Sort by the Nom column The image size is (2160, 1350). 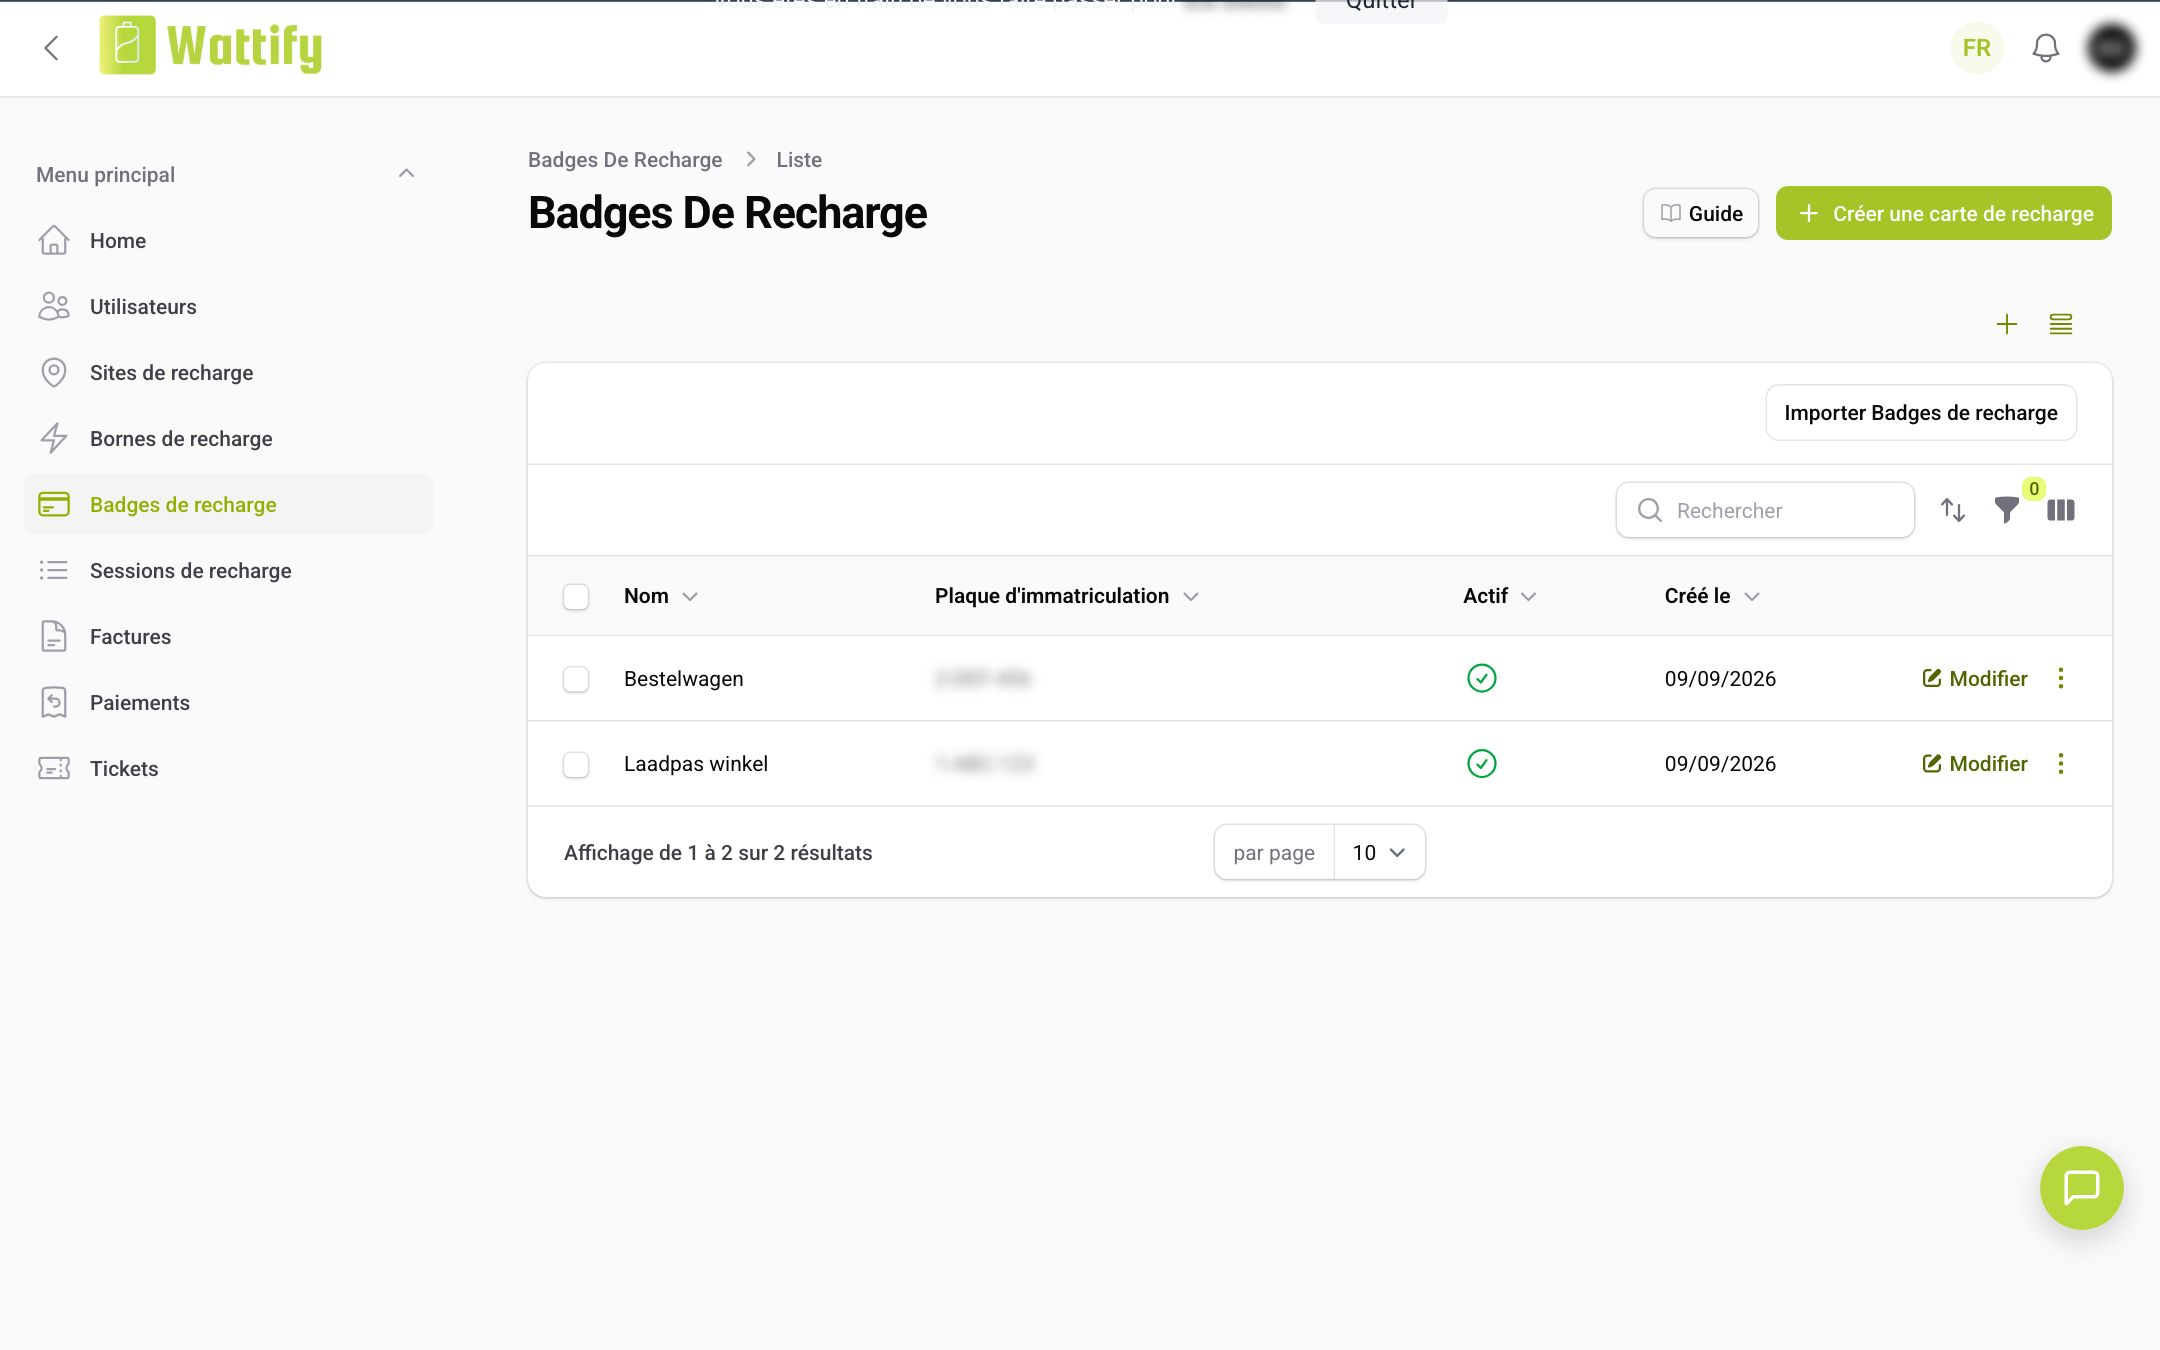[660, 596]
